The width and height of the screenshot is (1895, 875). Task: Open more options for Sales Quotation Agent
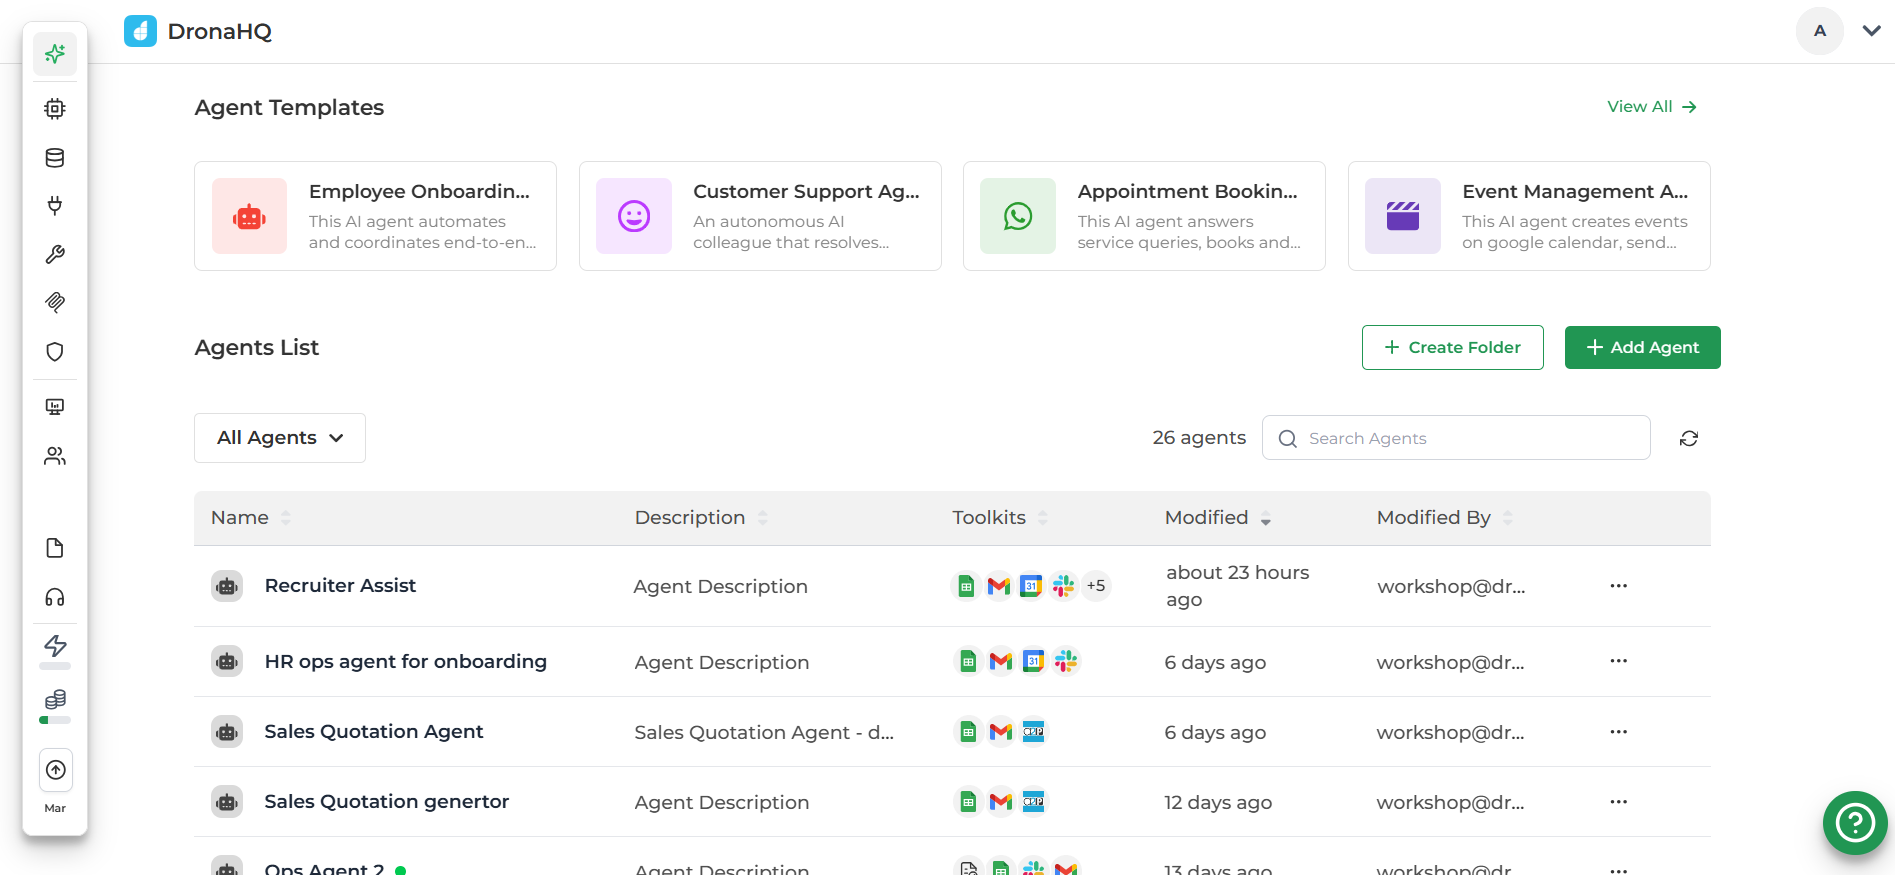(1619, 732)
